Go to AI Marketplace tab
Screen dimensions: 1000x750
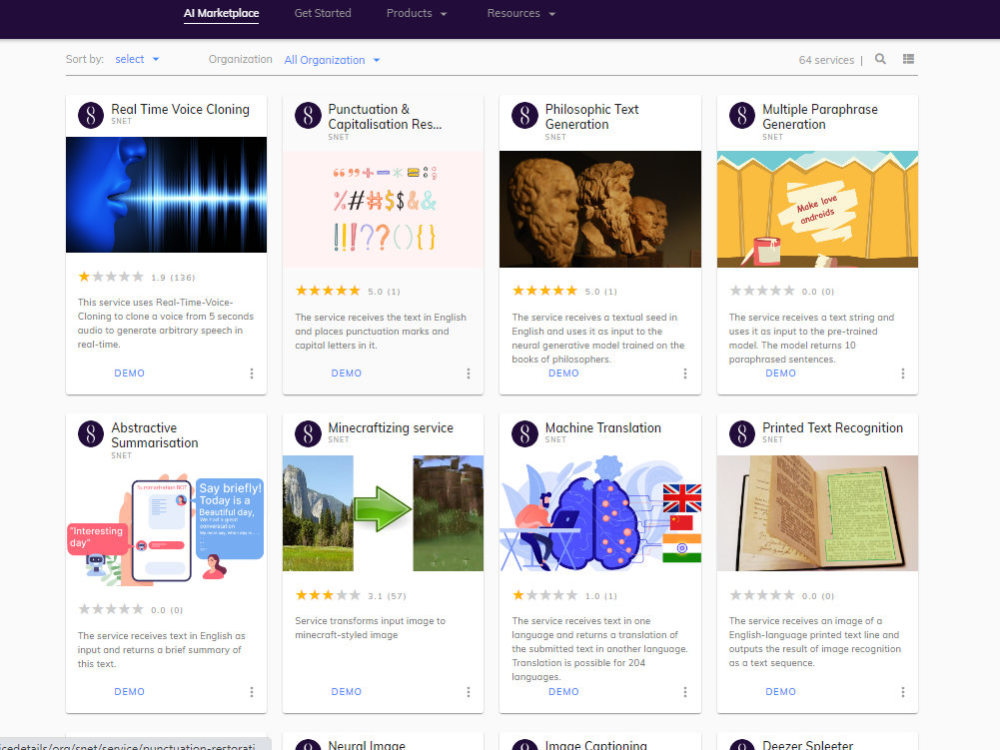[221, 13]
